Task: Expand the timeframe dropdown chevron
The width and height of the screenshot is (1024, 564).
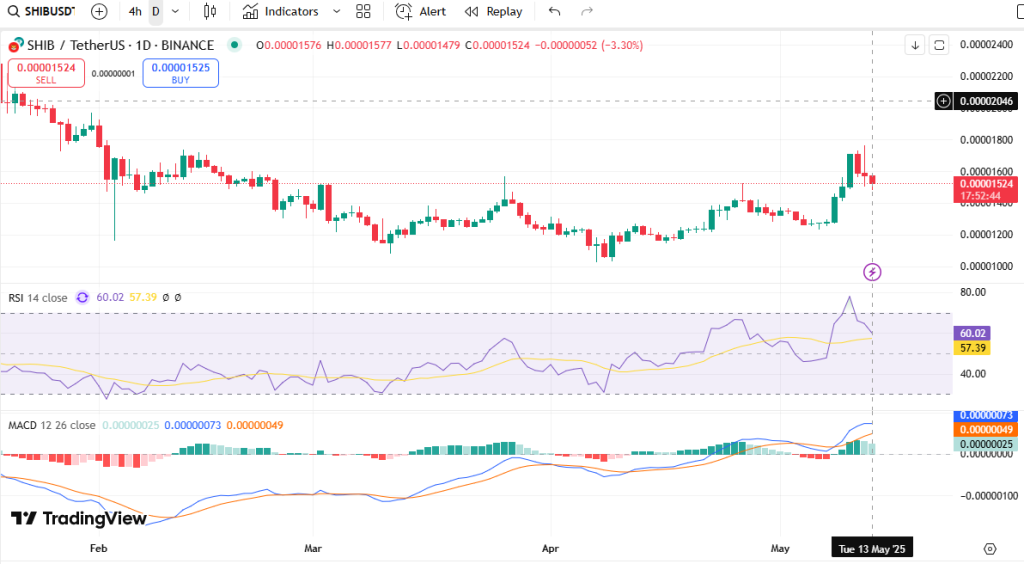Action: point(175,11)
